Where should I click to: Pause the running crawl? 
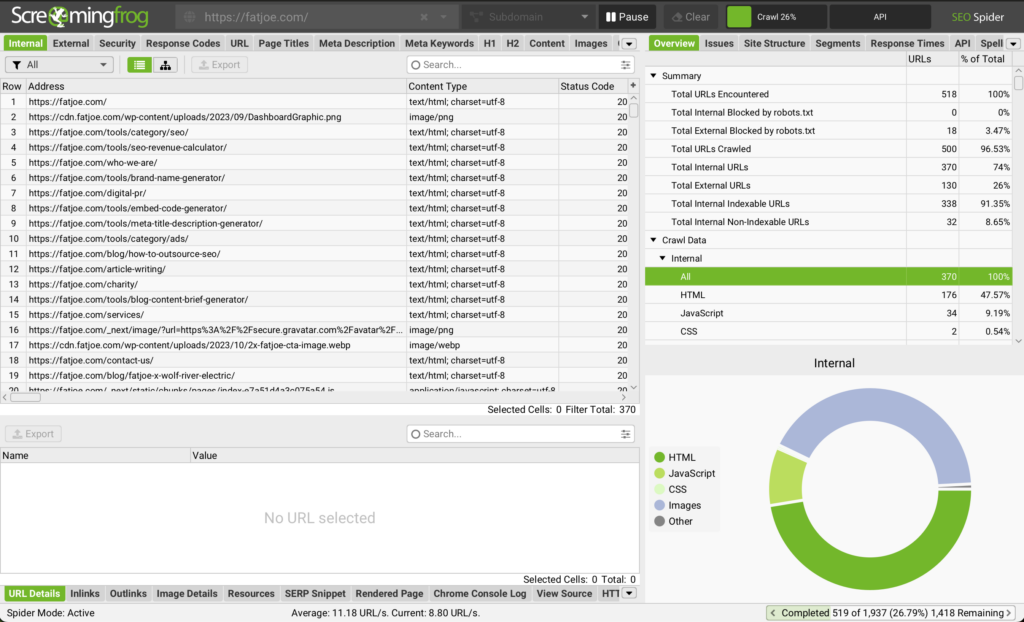click(x=627, y=17)
